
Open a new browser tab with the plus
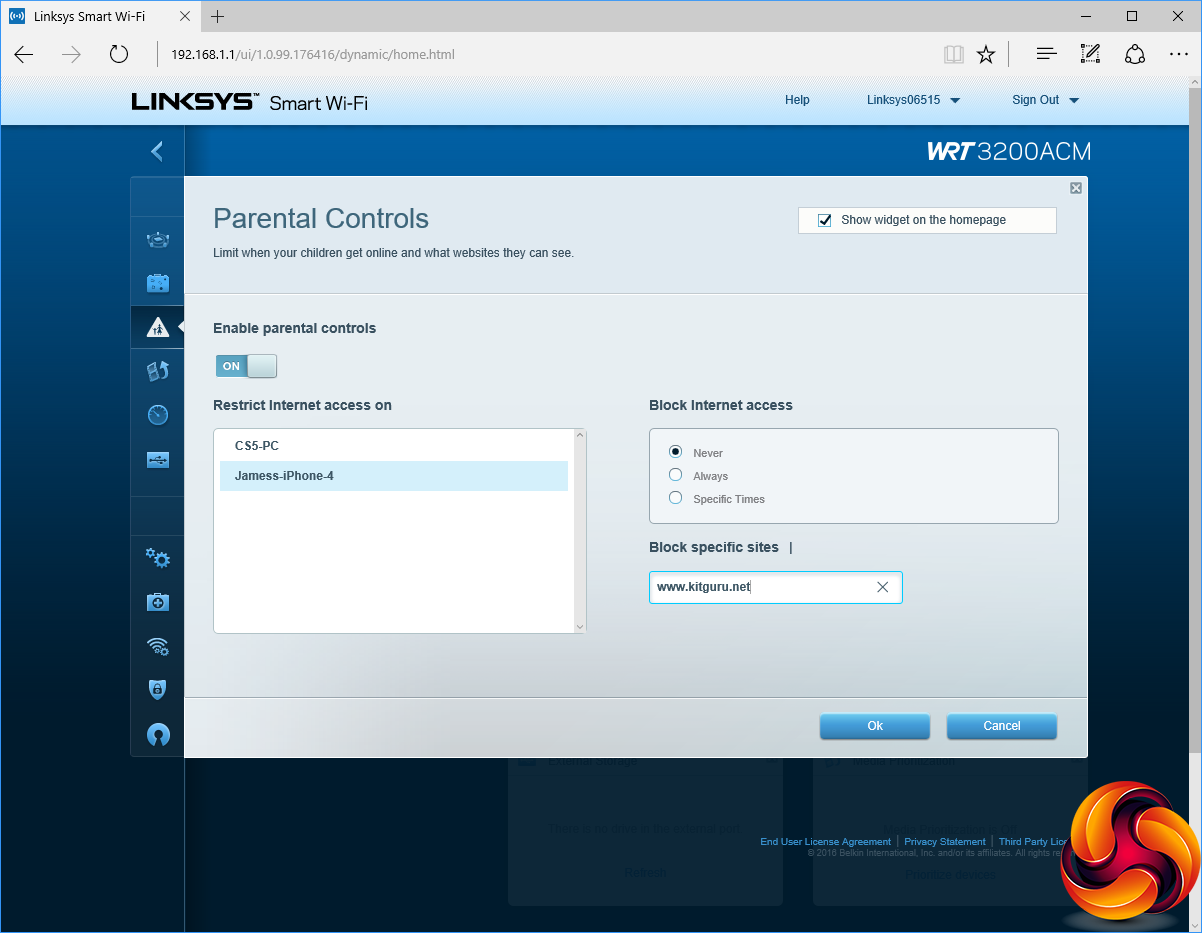click(218, 17)
